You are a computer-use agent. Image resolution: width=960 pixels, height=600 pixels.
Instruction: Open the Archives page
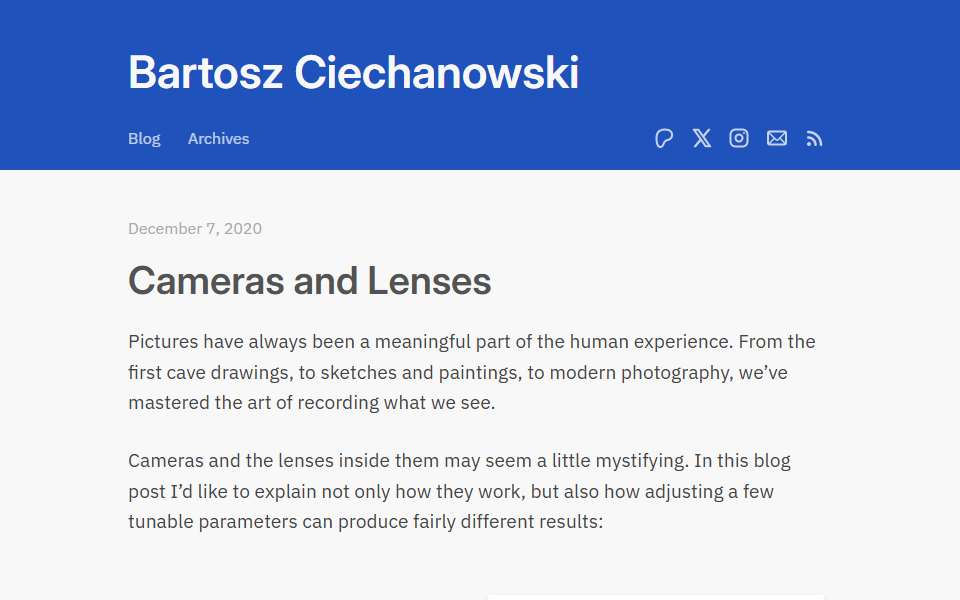pyautogui.click(x=219, y=139)
